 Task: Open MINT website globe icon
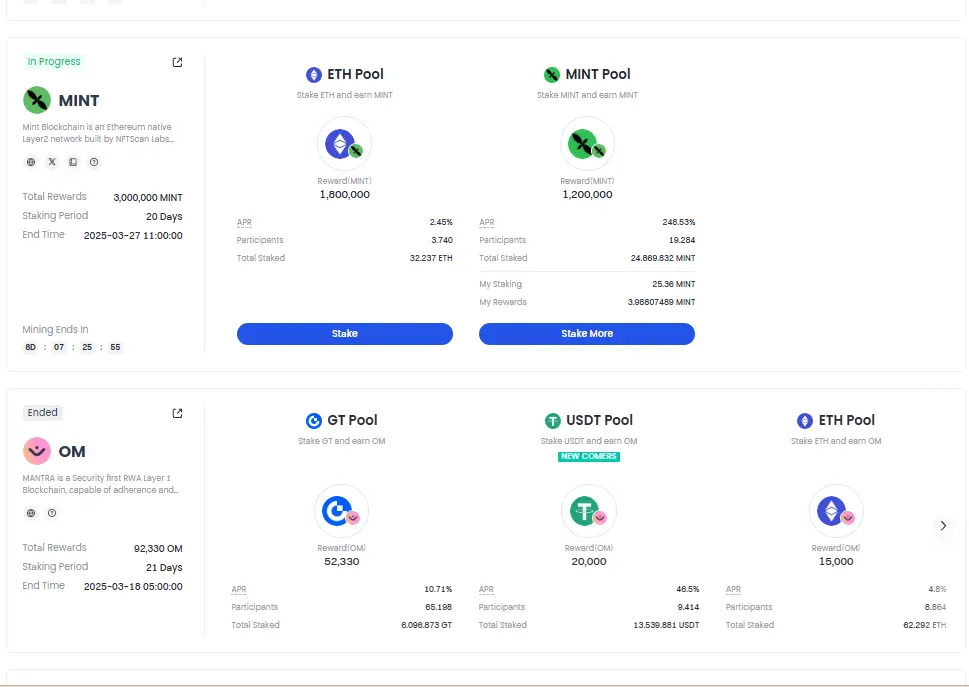pyautogui.click(x=31, y=162)
